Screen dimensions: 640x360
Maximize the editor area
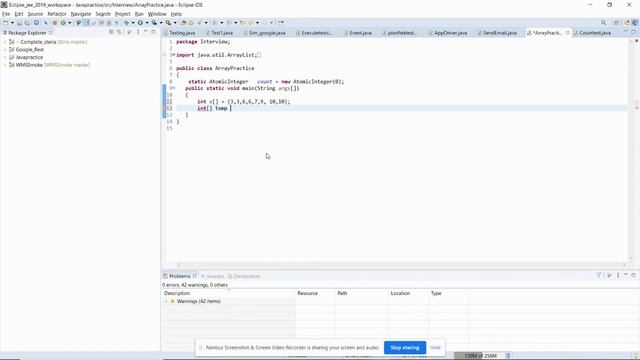[633, 32]
